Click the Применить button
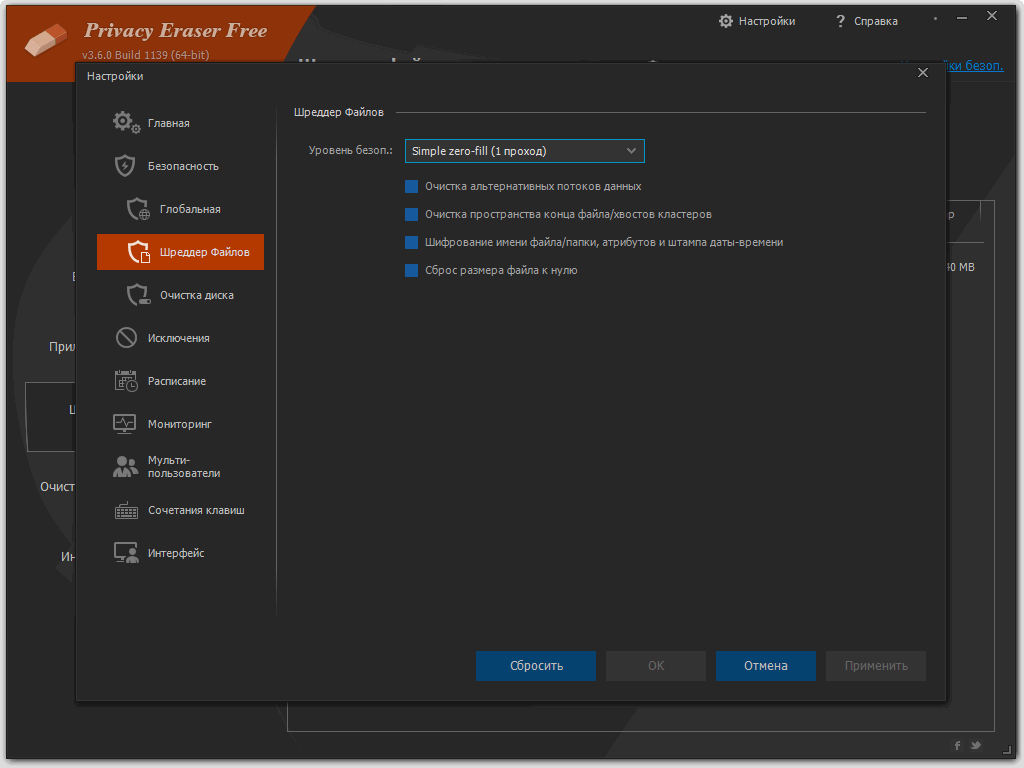This screenshot has height=768, width=1024. click(876, 665)
